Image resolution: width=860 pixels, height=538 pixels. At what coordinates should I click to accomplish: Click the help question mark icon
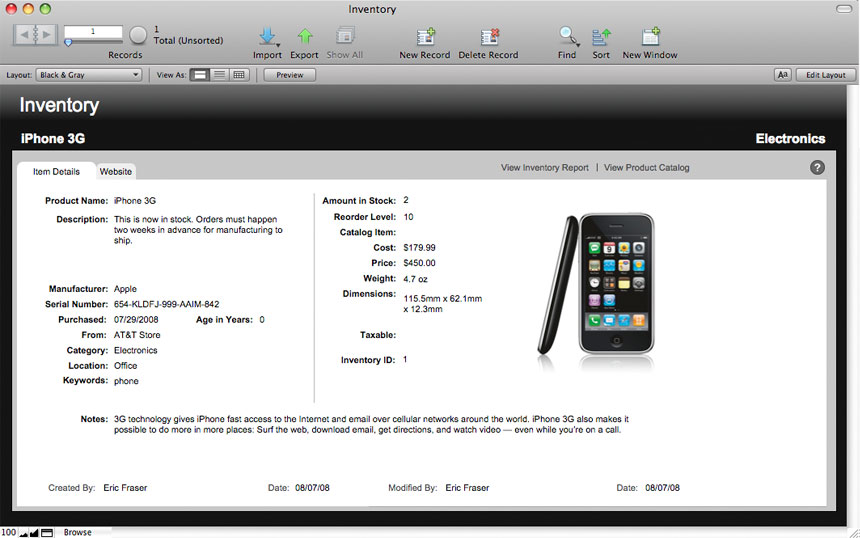(817, 167)
